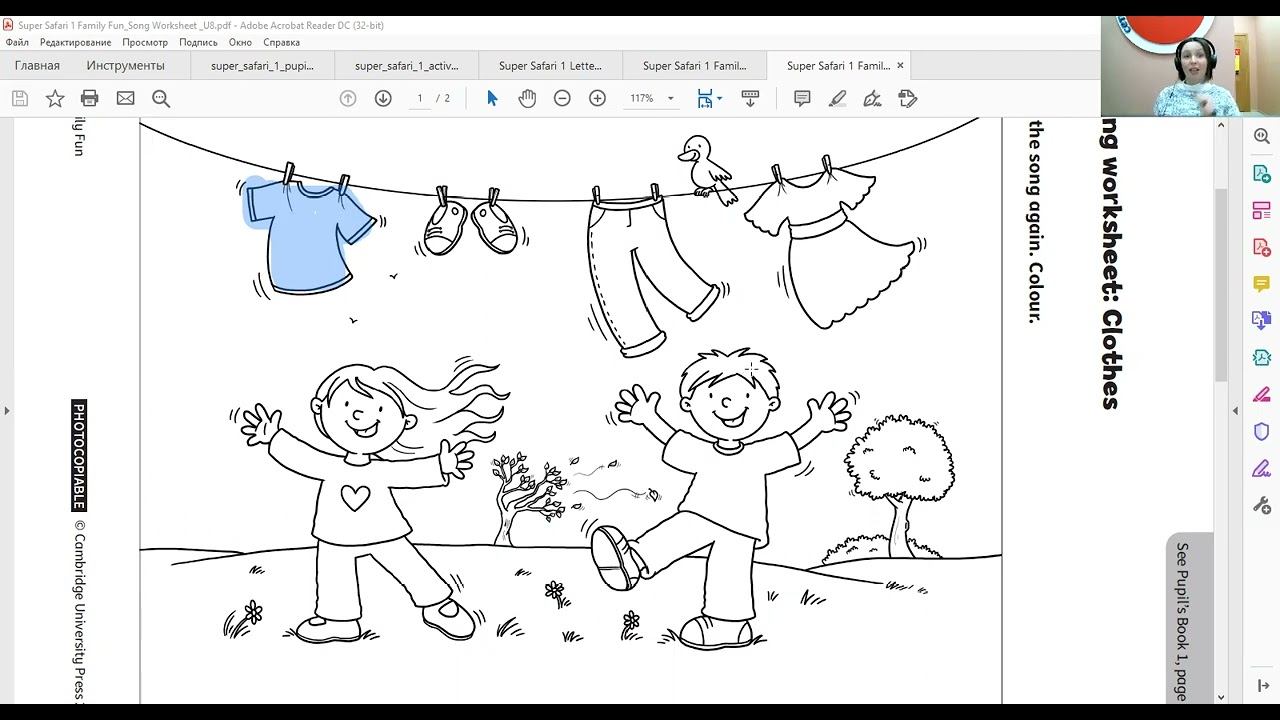Screen dimensions: 1280x720
Task: Open the Combine Files tool in the right pane
Action: pos(1262,321)
